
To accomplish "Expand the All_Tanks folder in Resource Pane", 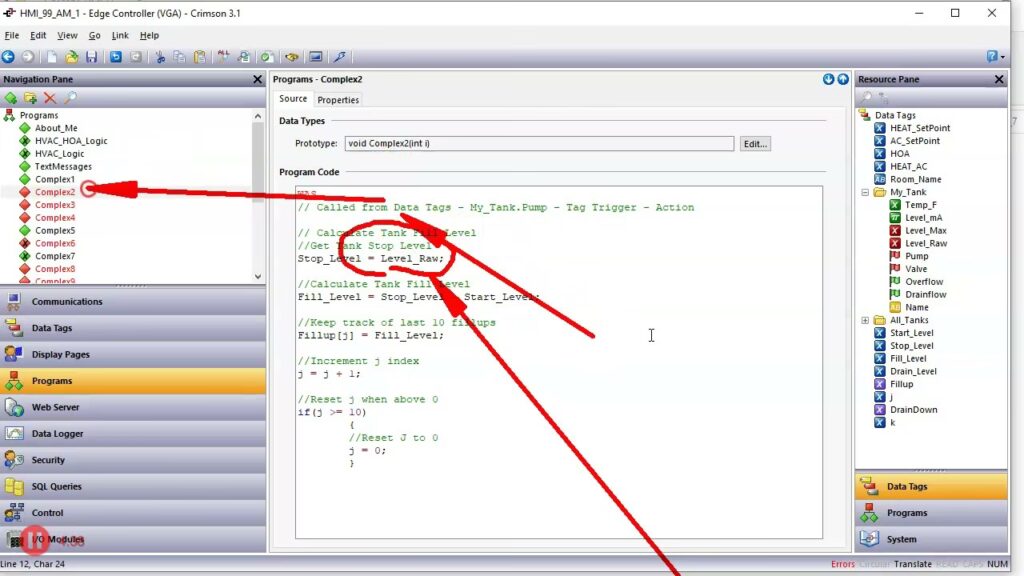I will point(865,320).
